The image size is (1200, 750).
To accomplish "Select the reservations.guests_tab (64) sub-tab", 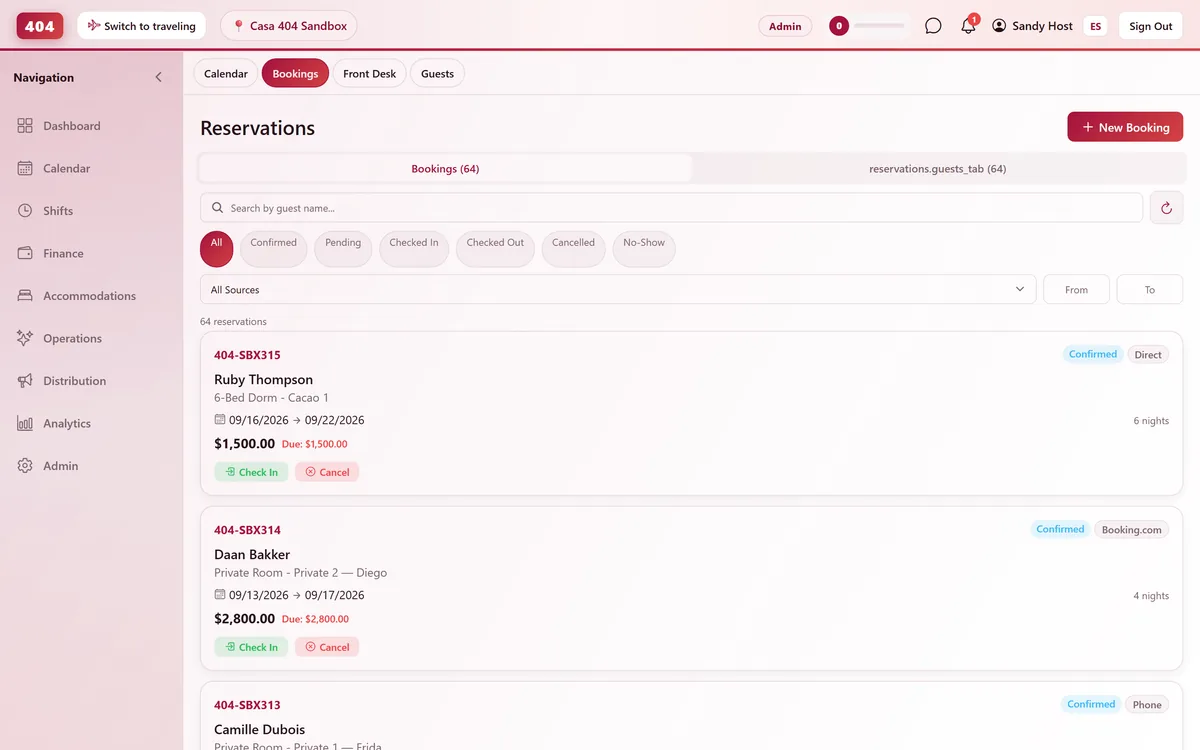I will coord(938,169).
